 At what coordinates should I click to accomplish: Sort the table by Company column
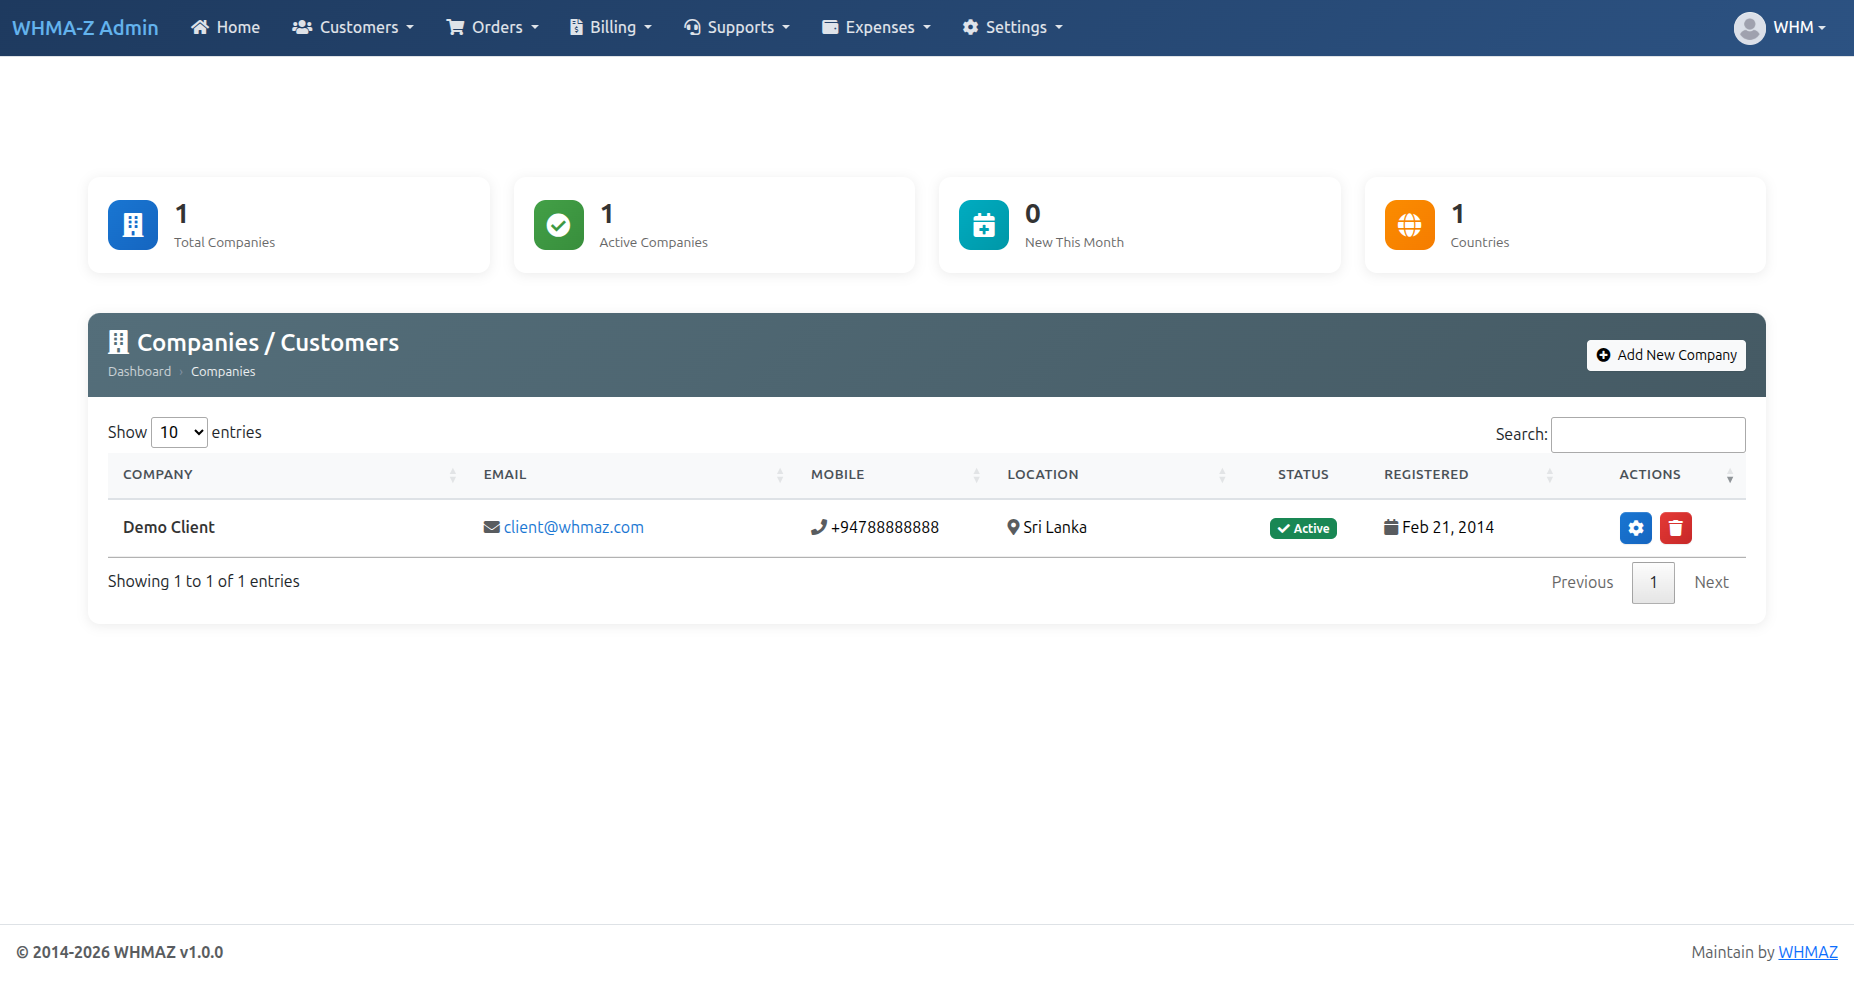pos(158,475)
